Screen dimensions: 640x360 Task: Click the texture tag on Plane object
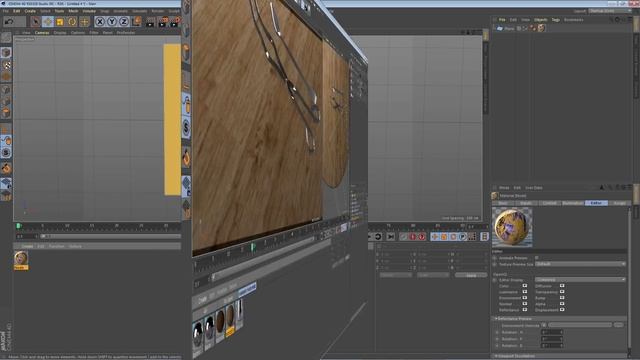click(541, 28)
